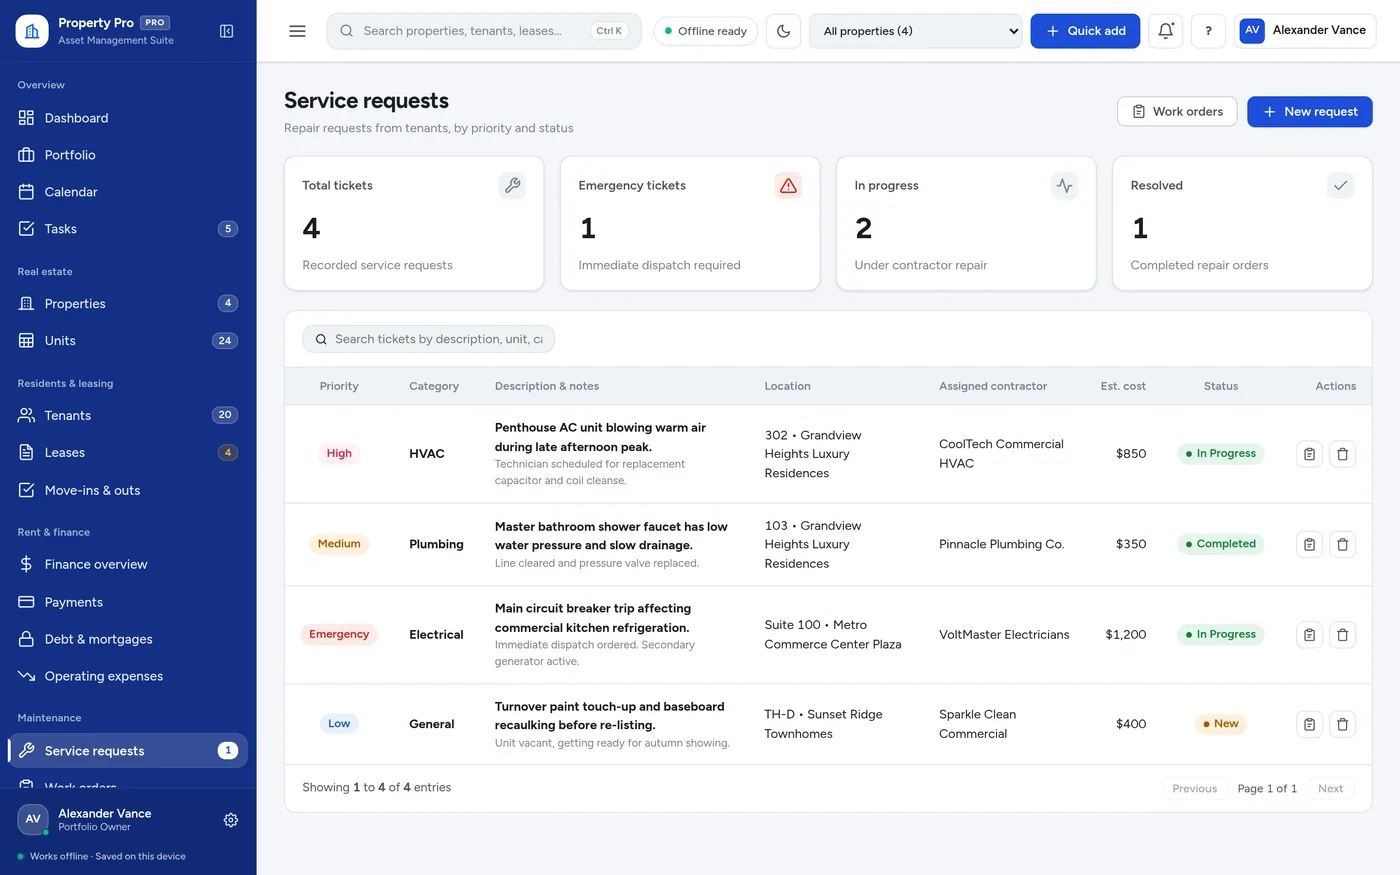Click the Emergency priority badge

(339, 634)
